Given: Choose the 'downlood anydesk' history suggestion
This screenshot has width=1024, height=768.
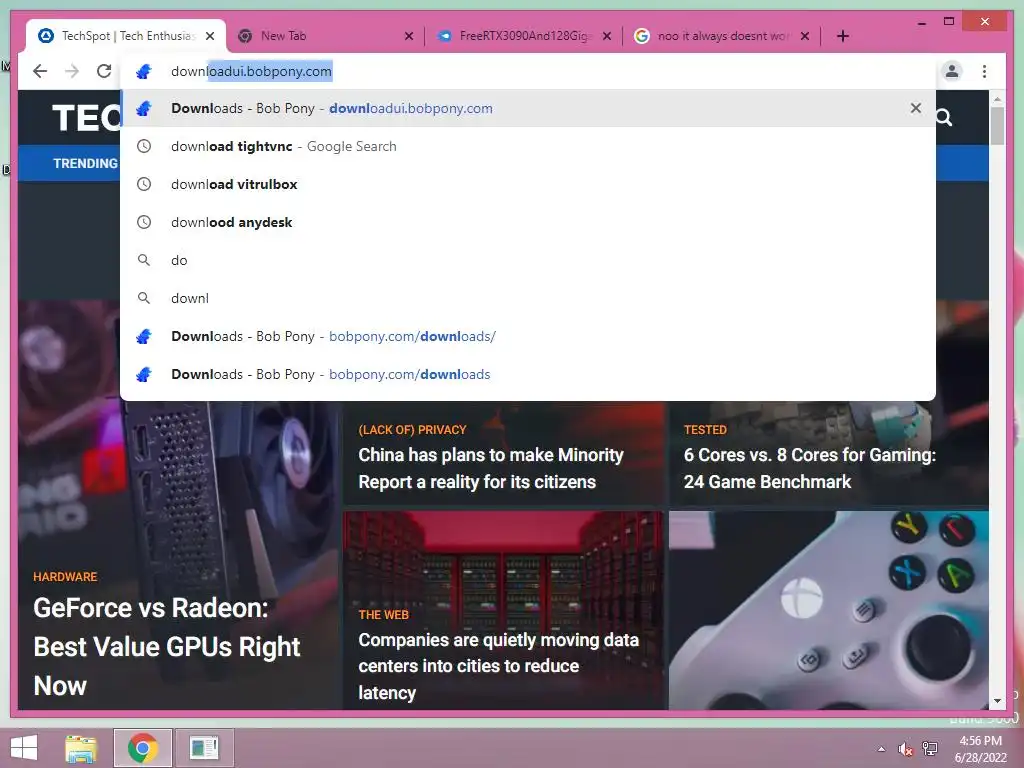Looking at the screenshot, I should (528, 222).
